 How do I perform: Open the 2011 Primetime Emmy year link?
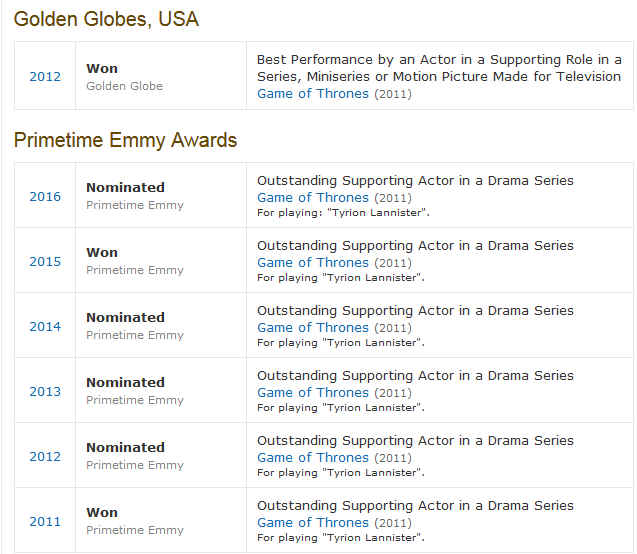pyautogui.click(x=45, y=522)
